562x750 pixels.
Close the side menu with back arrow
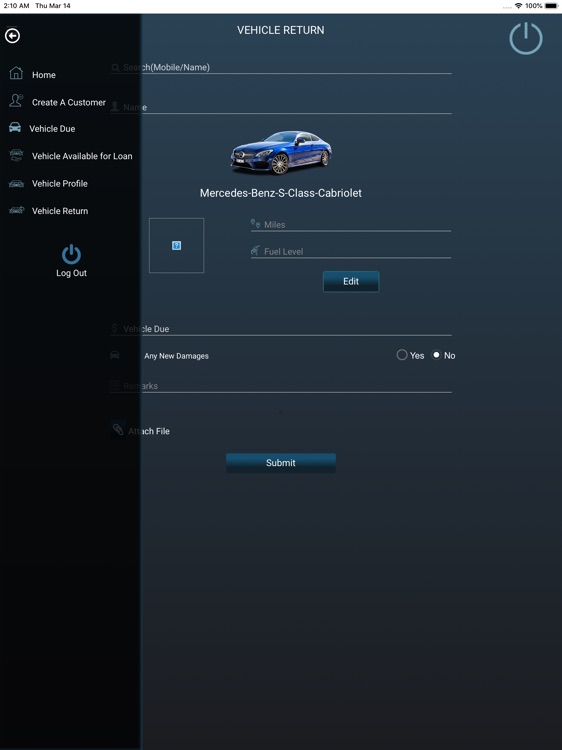(12, 36)
